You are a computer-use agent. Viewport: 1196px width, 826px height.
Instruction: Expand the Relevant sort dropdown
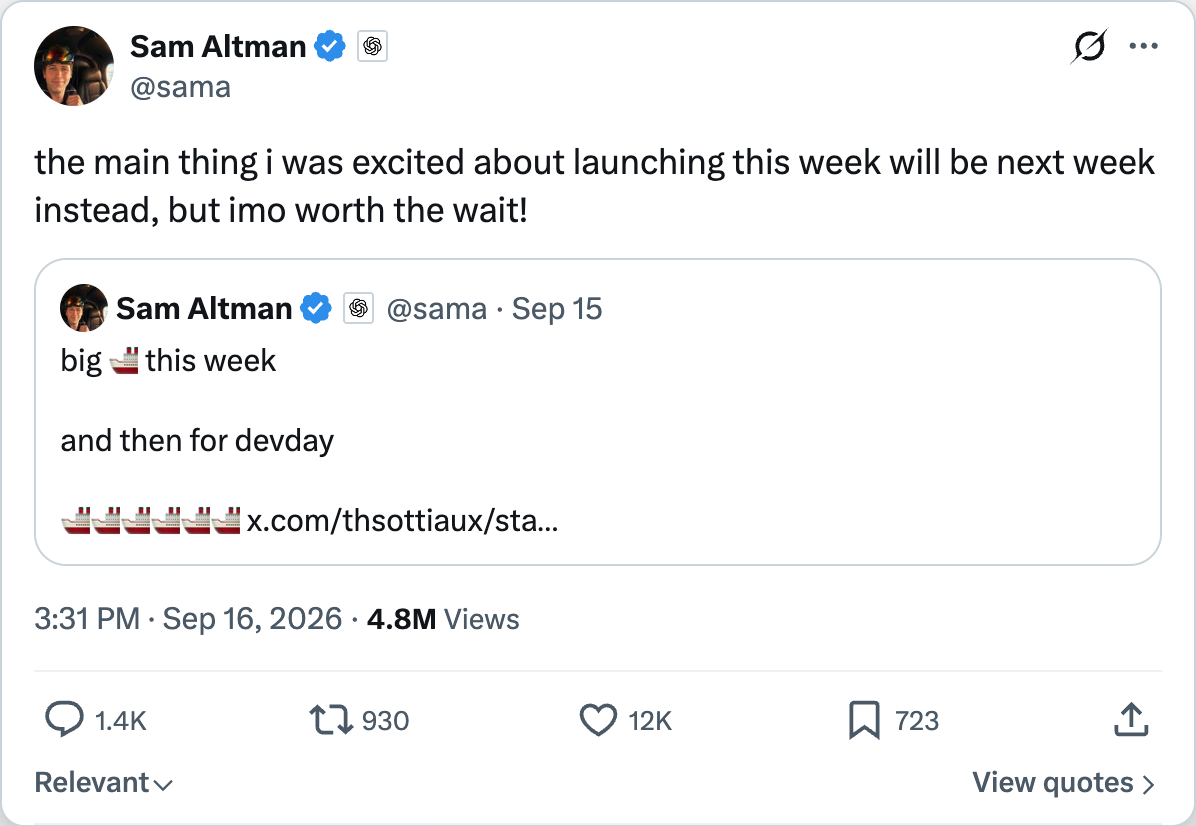(x=104, y=783)
